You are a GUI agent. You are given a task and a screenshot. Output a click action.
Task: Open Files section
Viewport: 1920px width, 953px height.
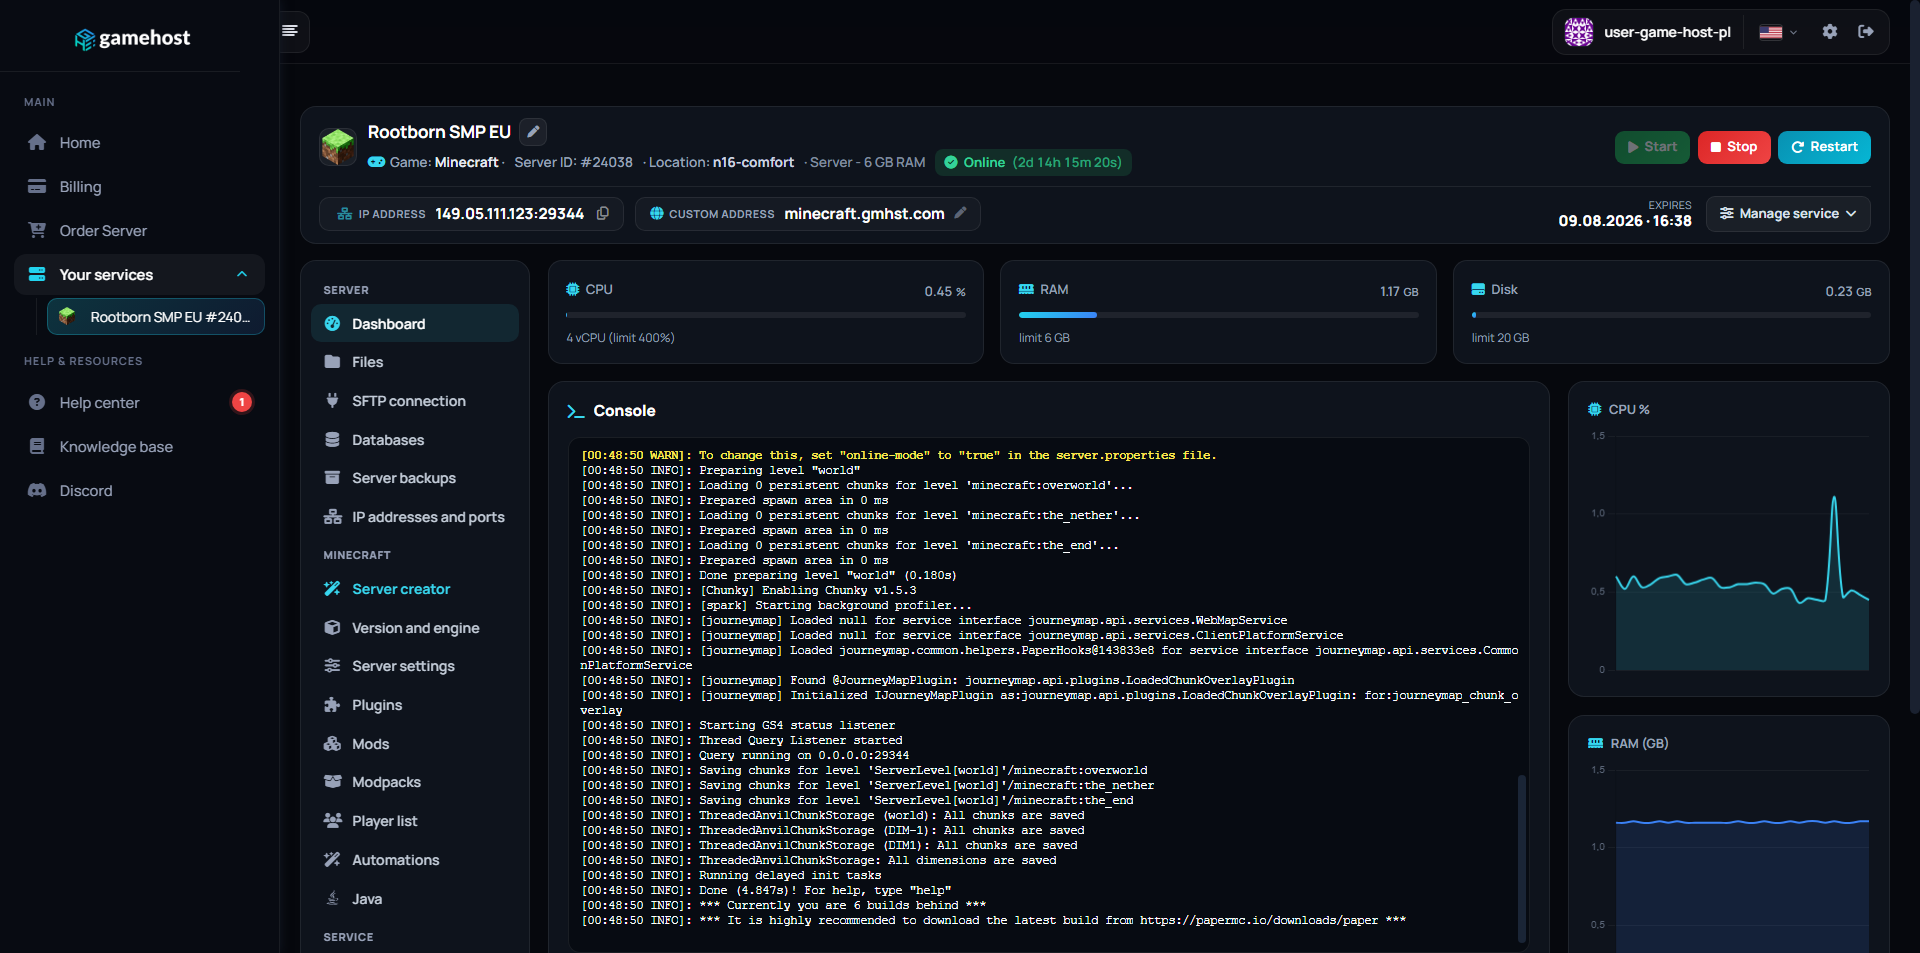click(415, 362)
